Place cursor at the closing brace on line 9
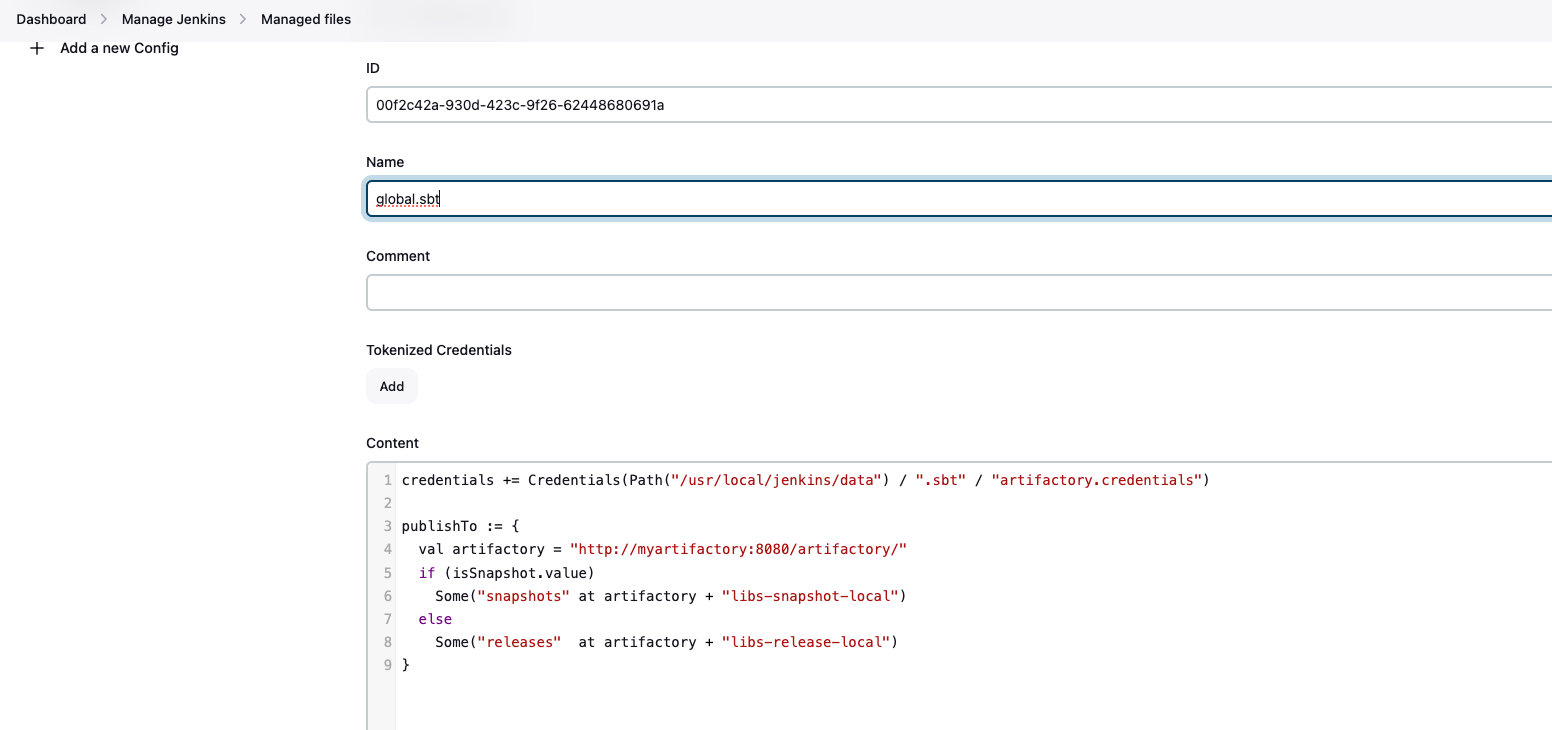This screenshot has height=730, width=1552. (x=406, y=665)
